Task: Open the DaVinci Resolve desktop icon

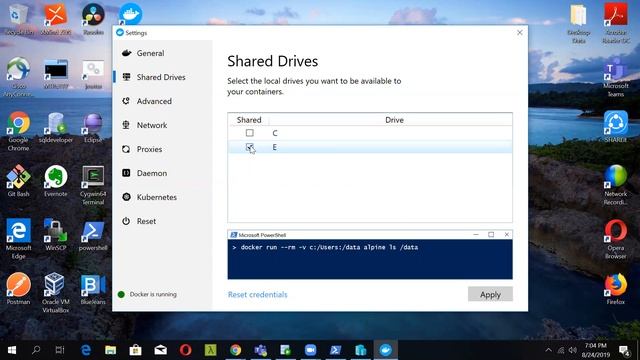Action: click(x=93, y=18)
